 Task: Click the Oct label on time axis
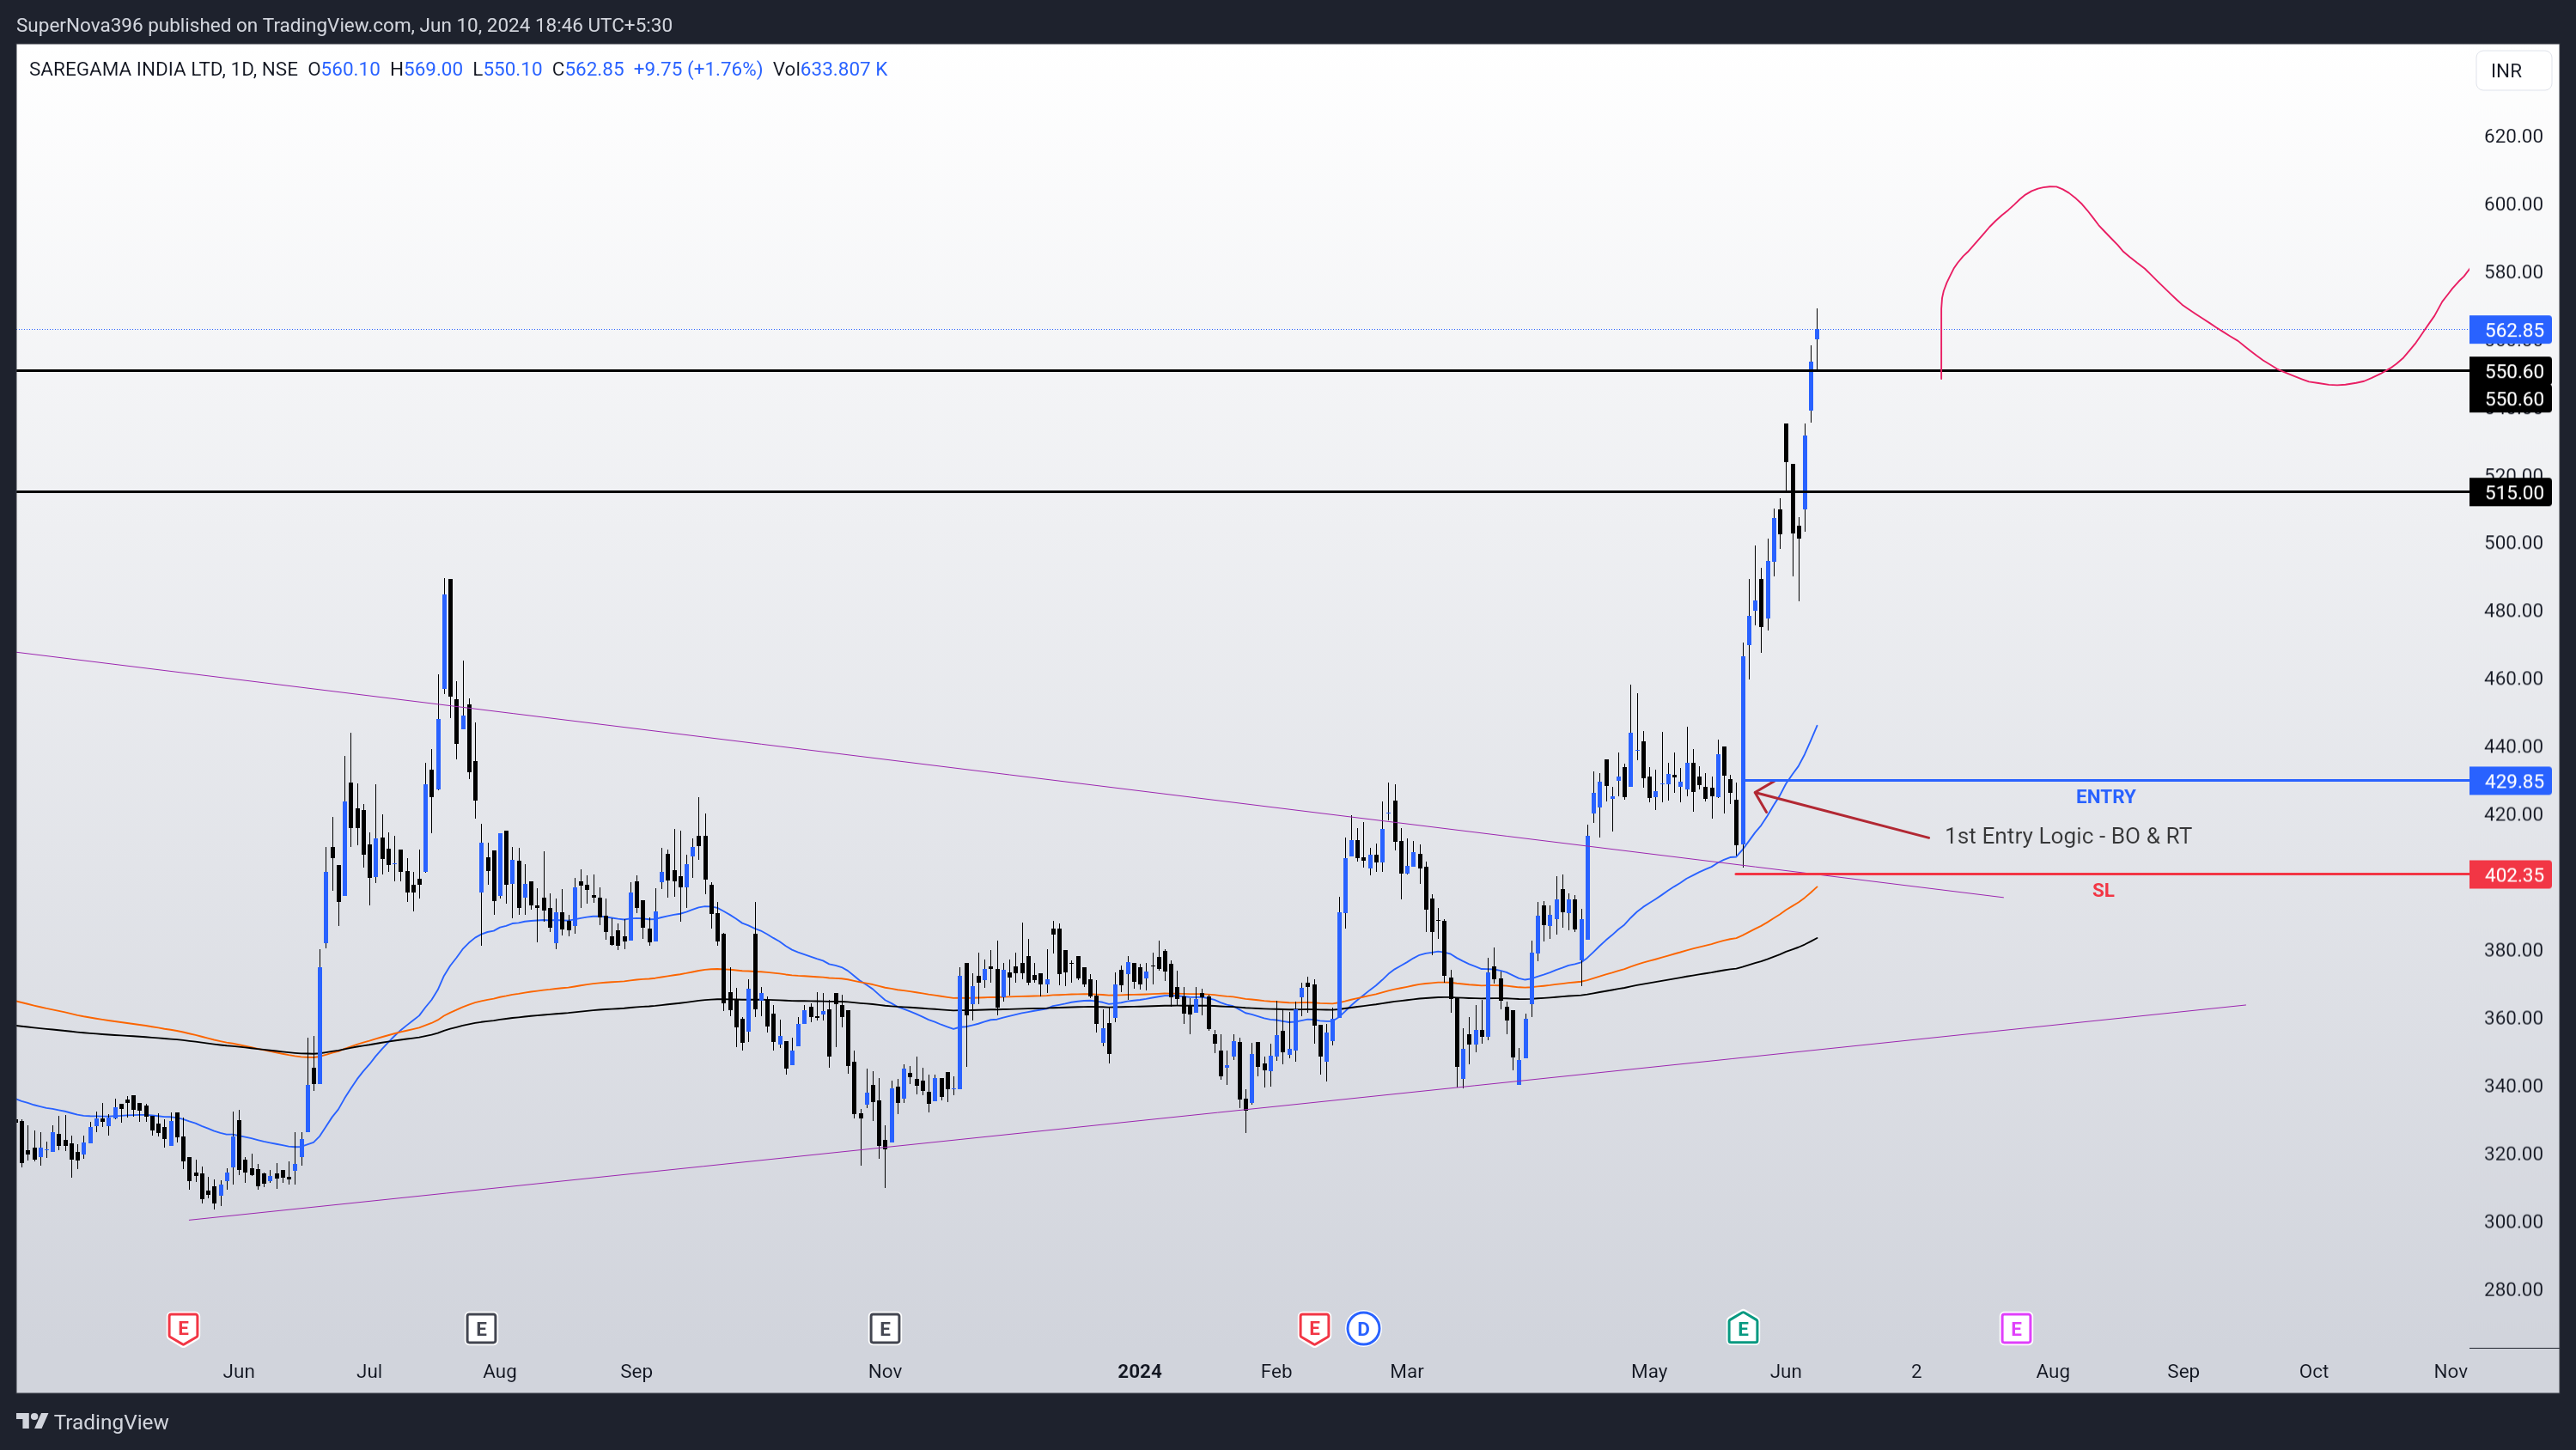(2313, 1371)
